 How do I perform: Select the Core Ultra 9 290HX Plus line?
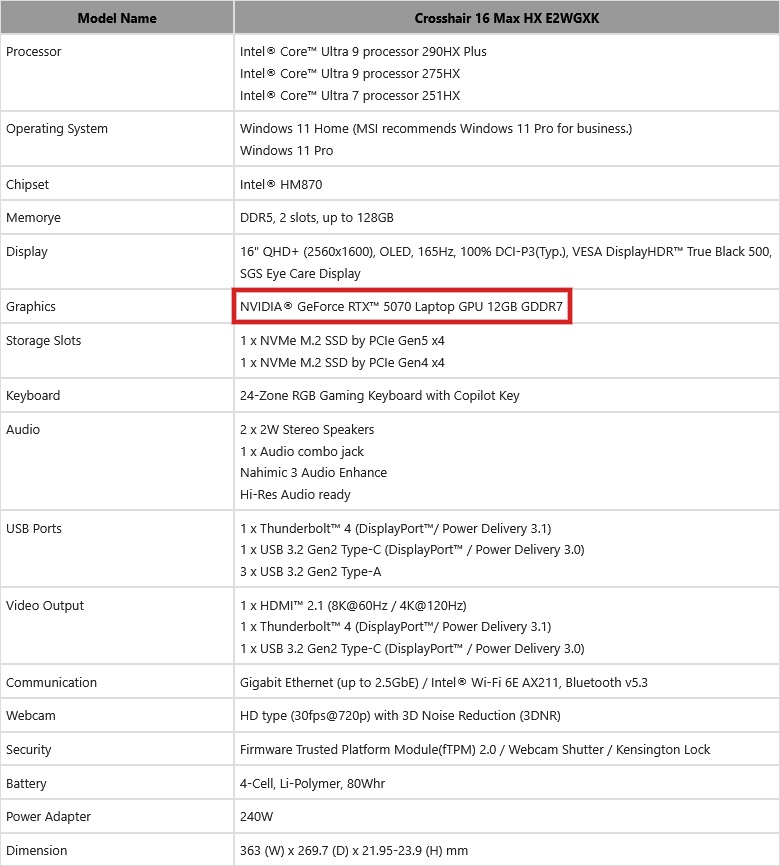[363, 51]
